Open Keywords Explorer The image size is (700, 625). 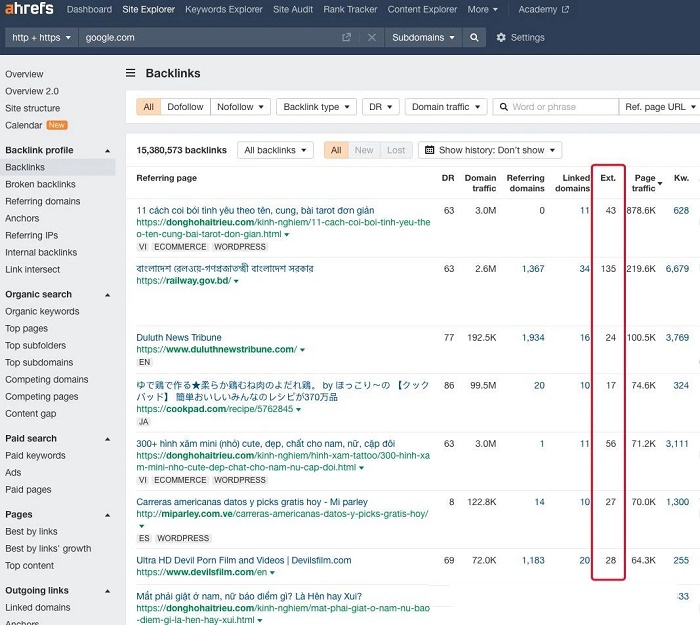pyautogui.click(x=224, y=9)
